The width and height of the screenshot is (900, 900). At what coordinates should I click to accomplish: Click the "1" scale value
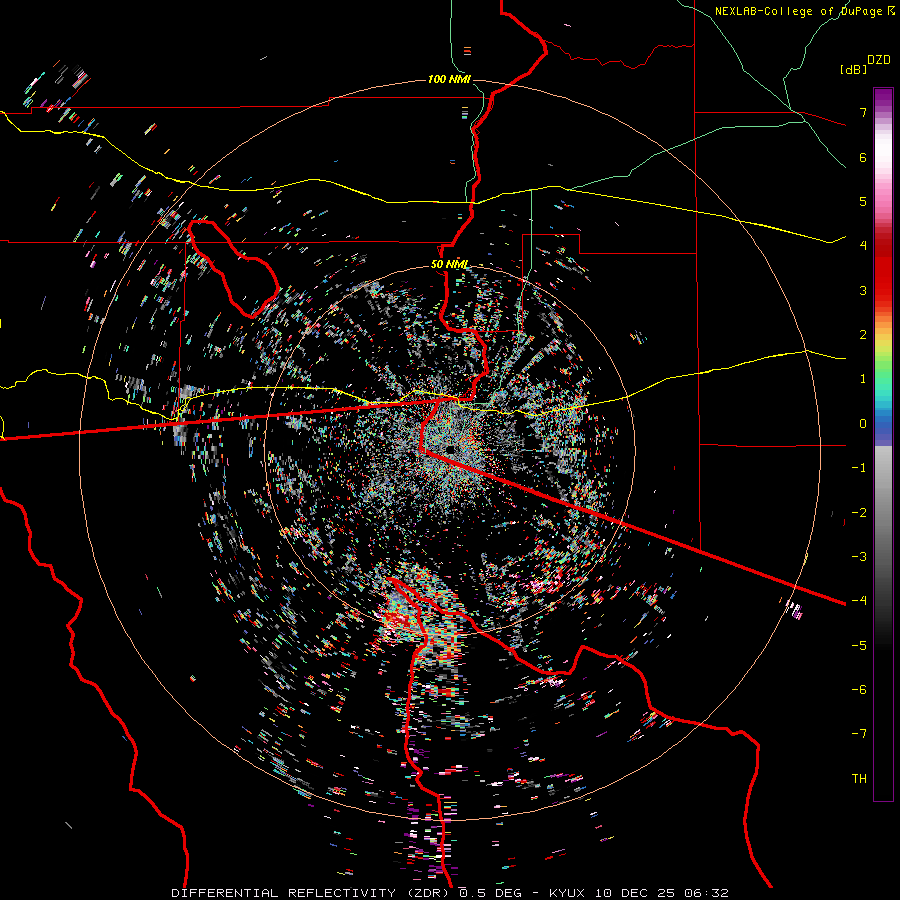point(863,379)
